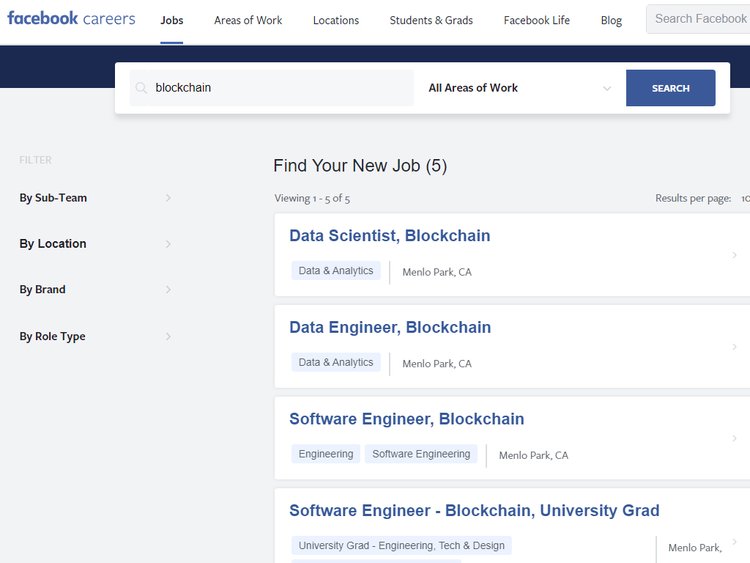750x563 pixels.
Task: Click Menlo Park, CA under Data Scientist
Action: (x=437, y=272)
